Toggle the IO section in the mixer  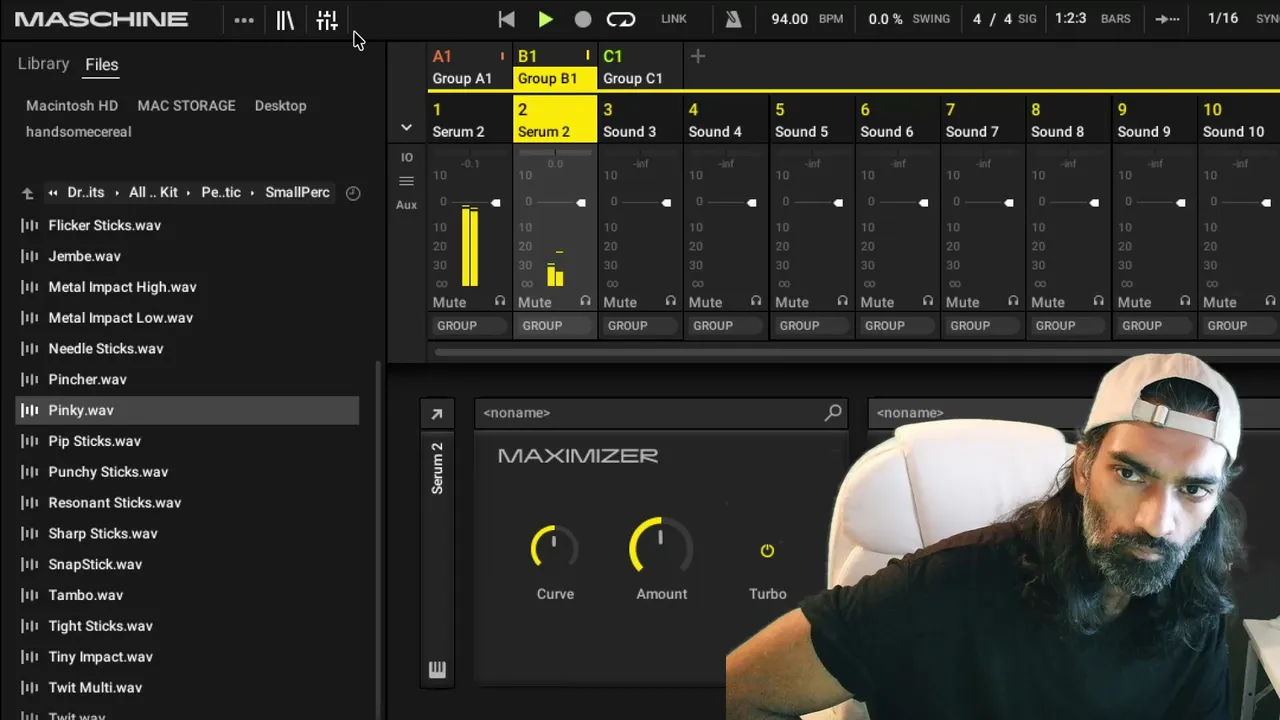coord(406,157)
